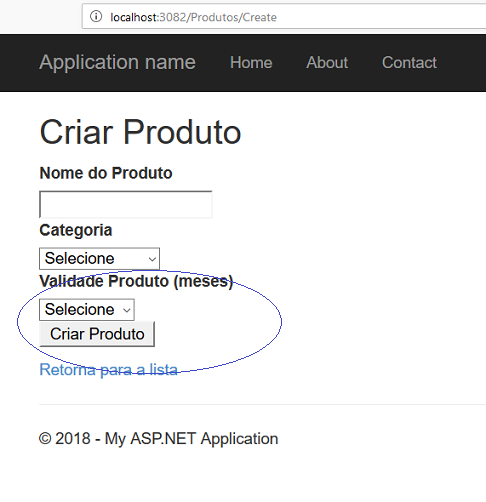Click the chevron arrow of Categoria dropdown
Screen dimensions: 486x502
pos(152,259)
